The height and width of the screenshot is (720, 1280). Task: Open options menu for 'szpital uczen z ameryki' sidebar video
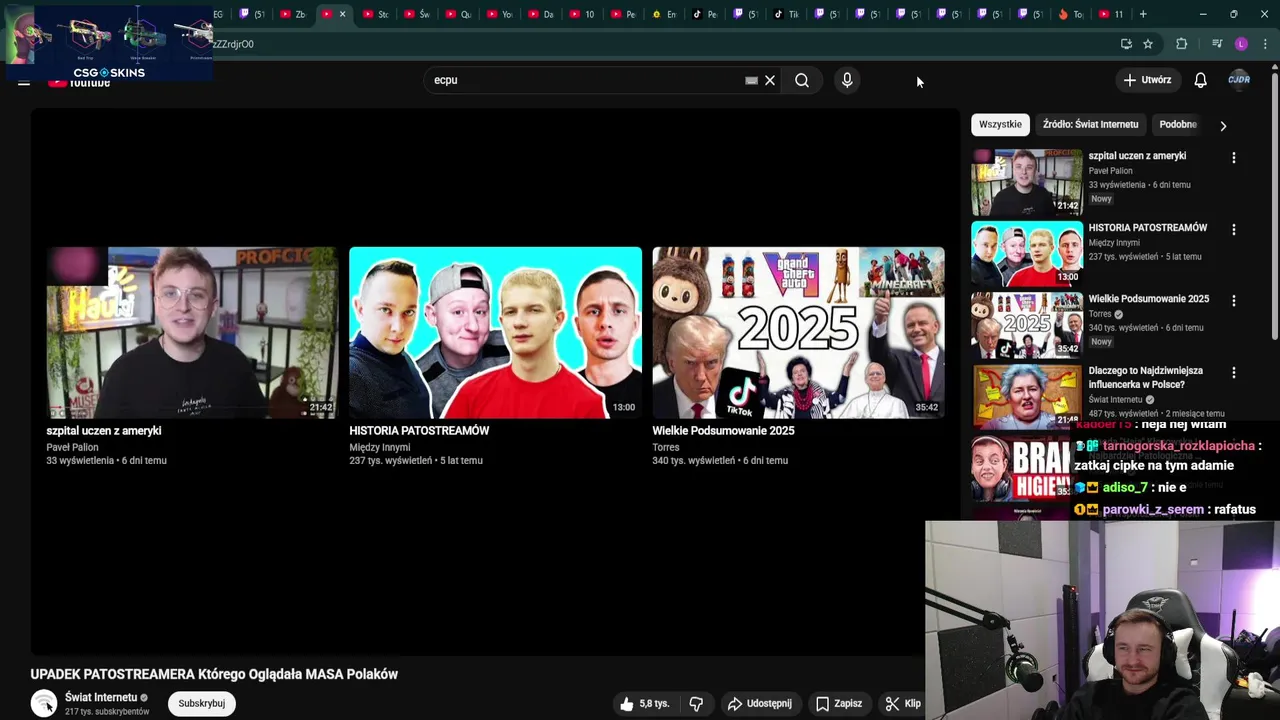tap(1233, 158)
